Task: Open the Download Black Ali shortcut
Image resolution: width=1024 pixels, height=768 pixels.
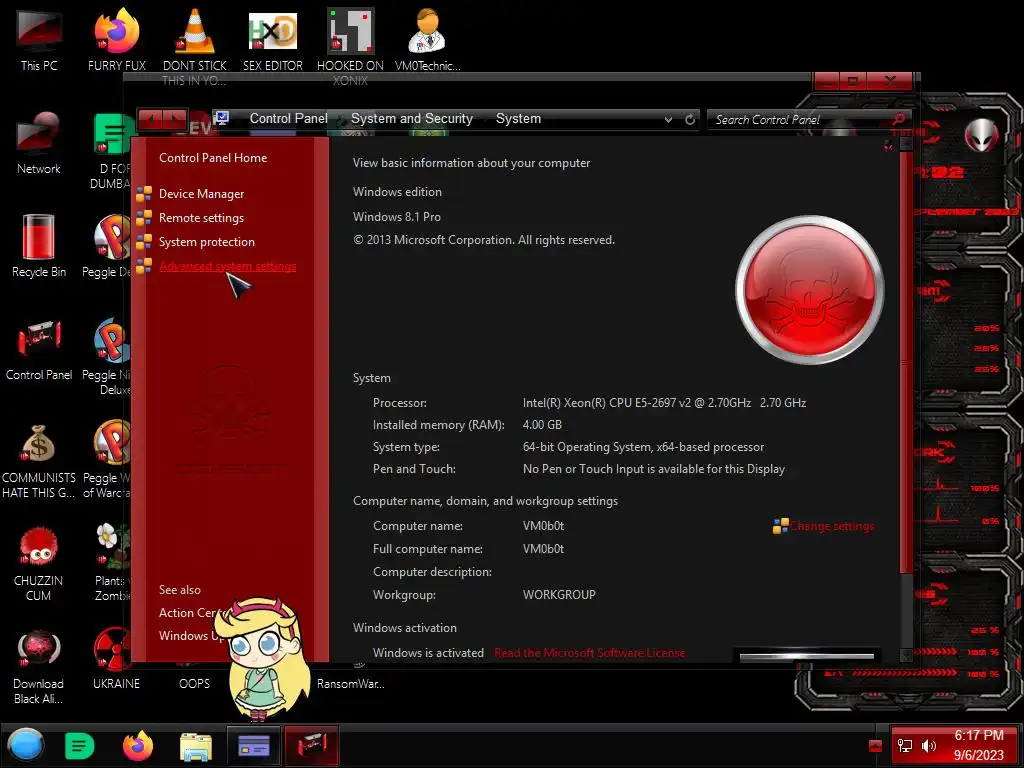Action: (39, 667)
